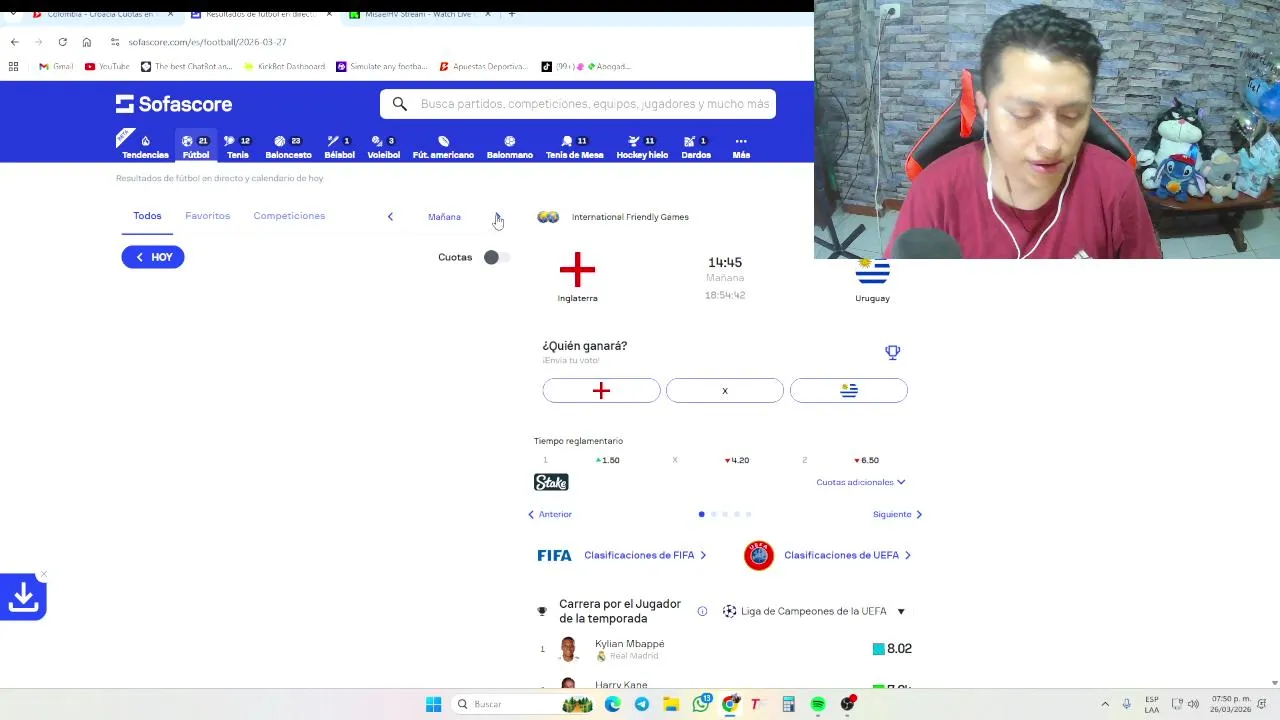1280x720 pixels.
Task: Reload the browser page
Action: (62, 42)
